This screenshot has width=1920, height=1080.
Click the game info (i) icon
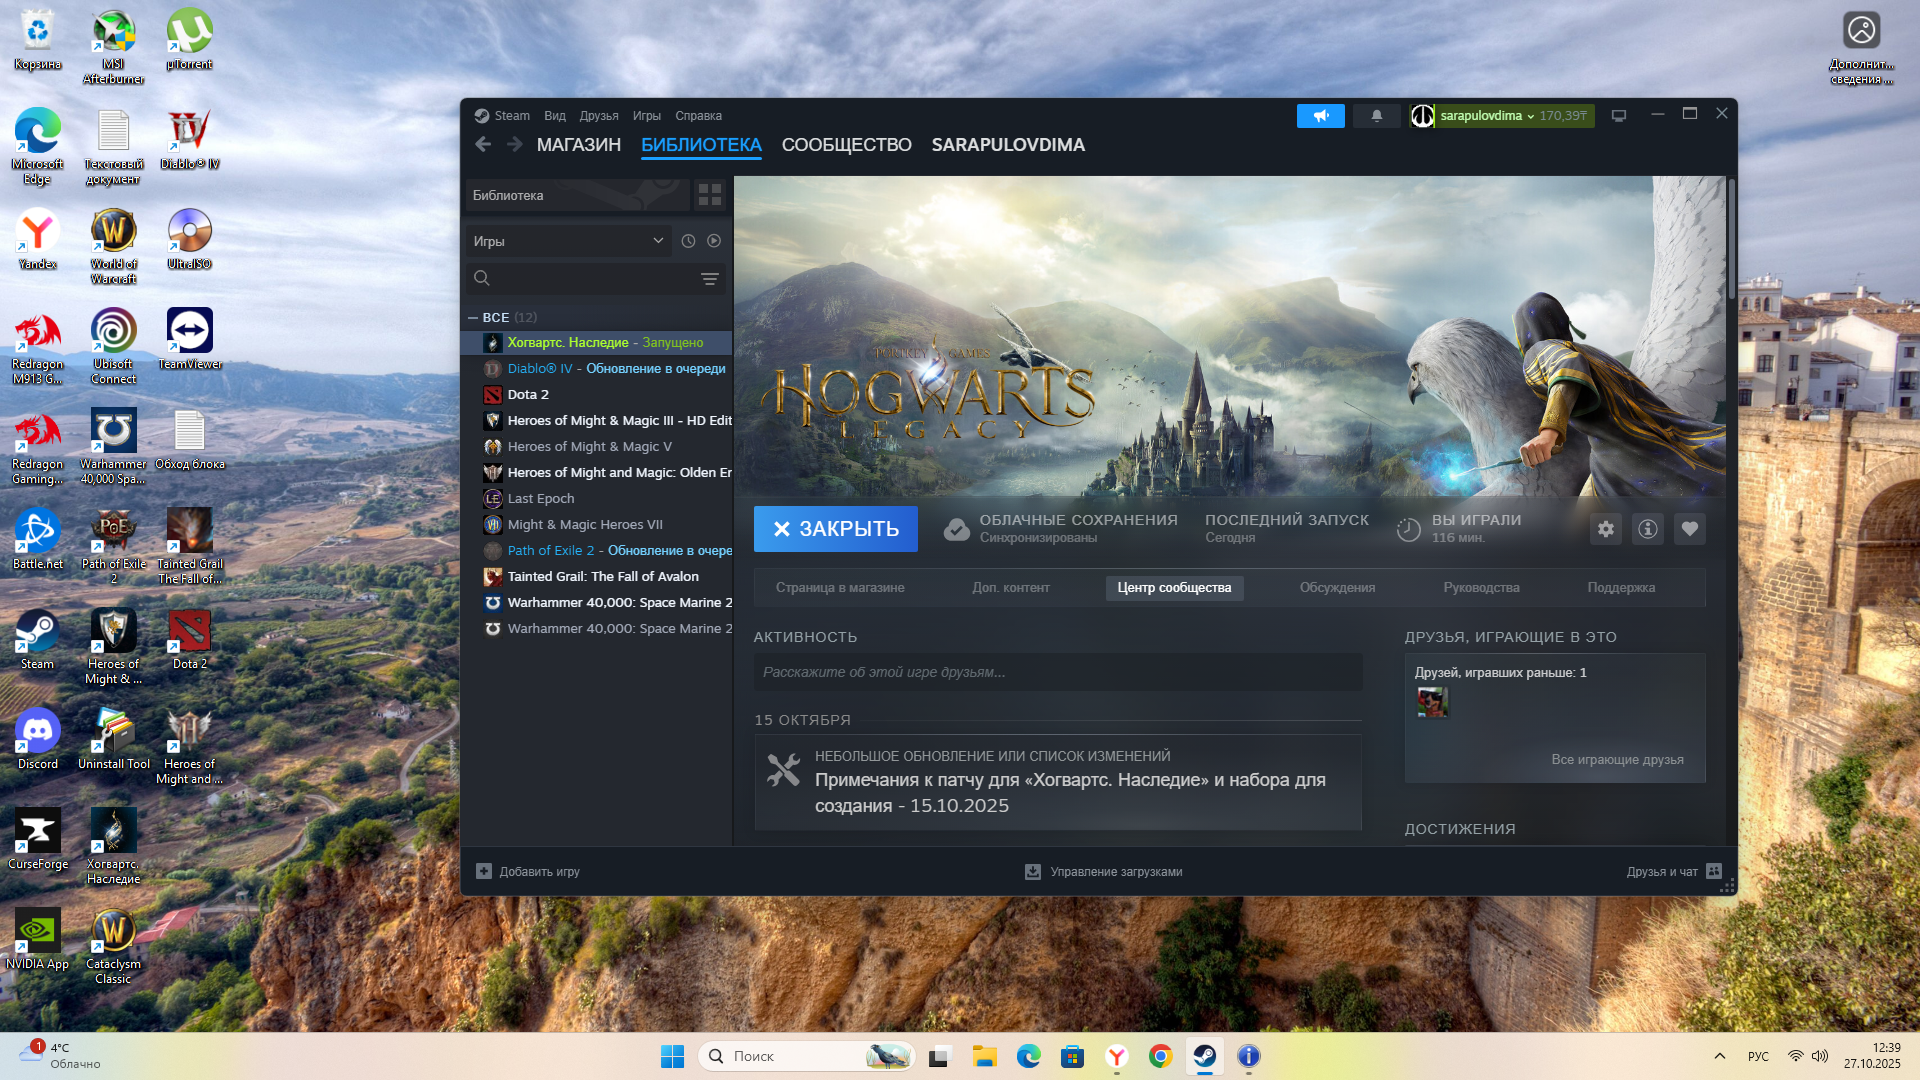pyautogui.click(x=1647, y=529)
